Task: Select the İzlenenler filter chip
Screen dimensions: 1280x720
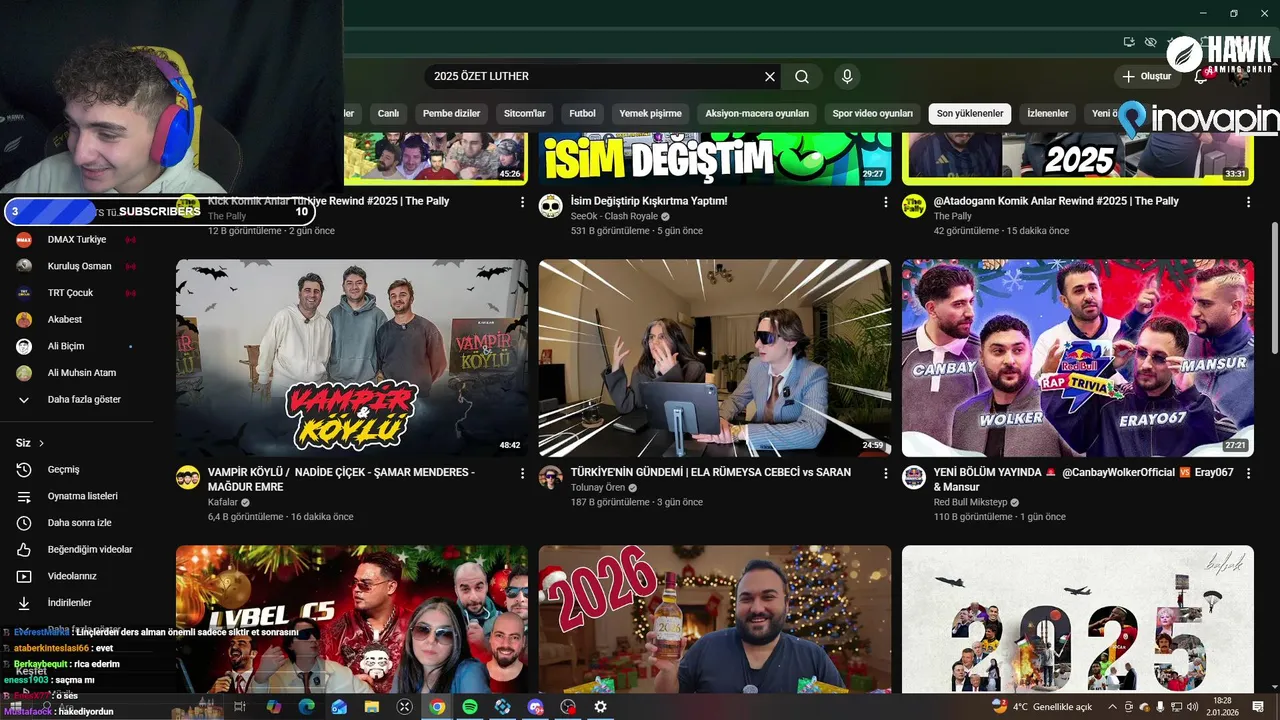Action: (1048, 114)
